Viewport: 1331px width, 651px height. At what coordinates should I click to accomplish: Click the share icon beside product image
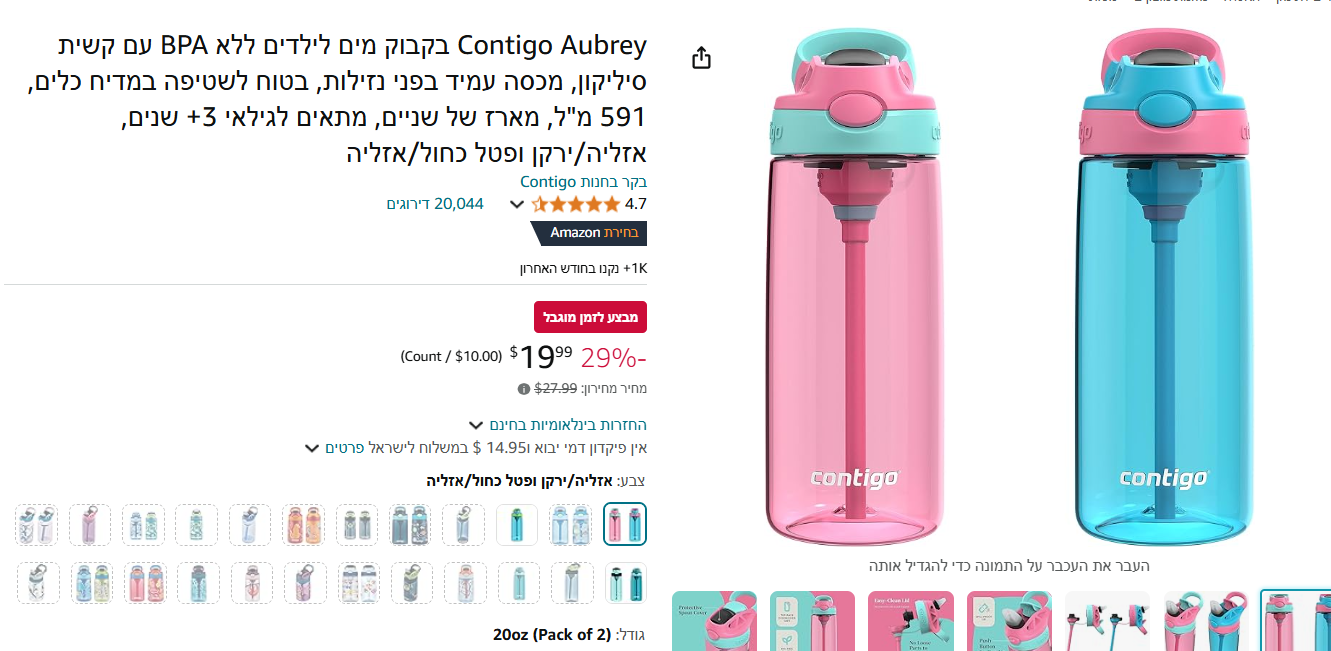click(x=702, y=58)
